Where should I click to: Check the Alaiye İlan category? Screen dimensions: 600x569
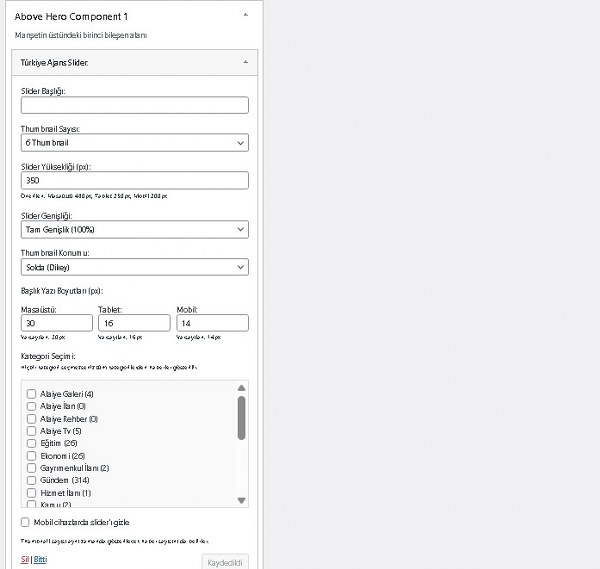(x=32, y=406)
